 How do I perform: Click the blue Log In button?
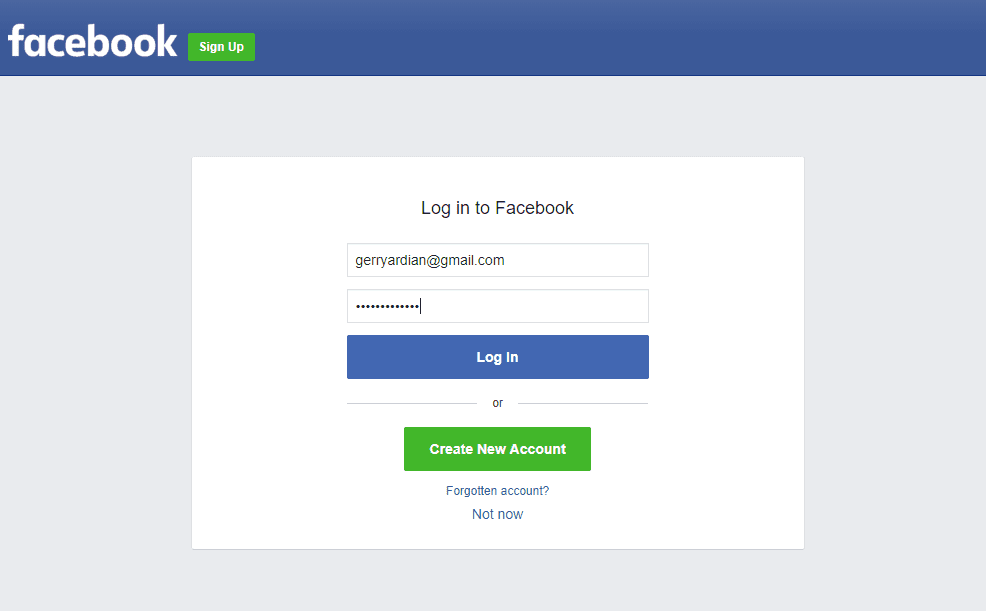[497, 357]
